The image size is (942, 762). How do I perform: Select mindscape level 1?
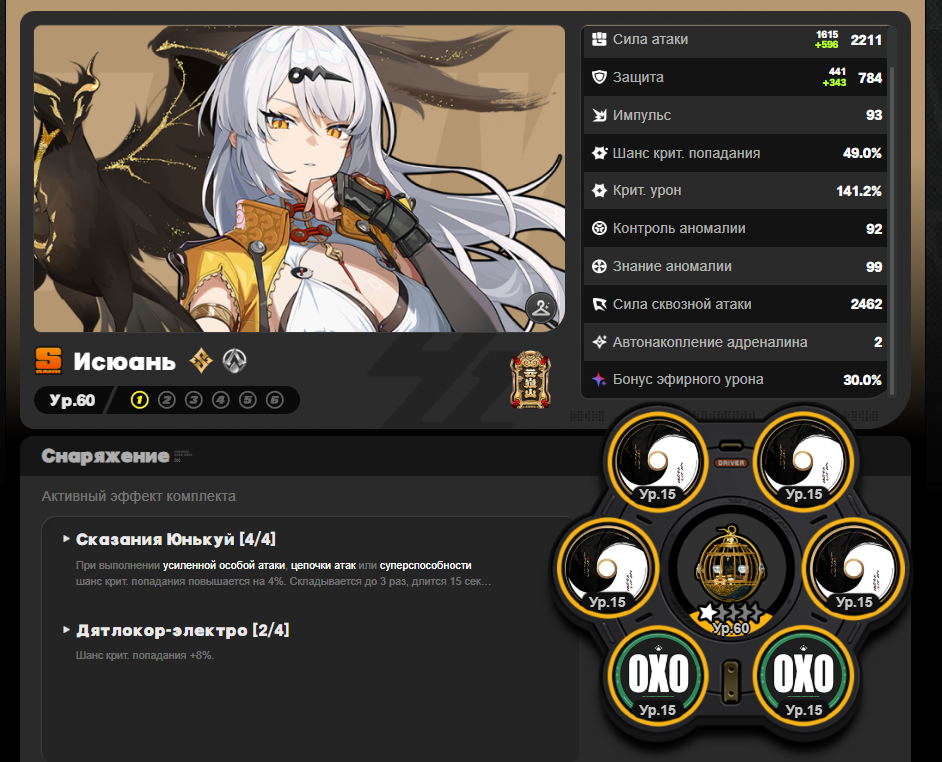(x=139, y=400)
